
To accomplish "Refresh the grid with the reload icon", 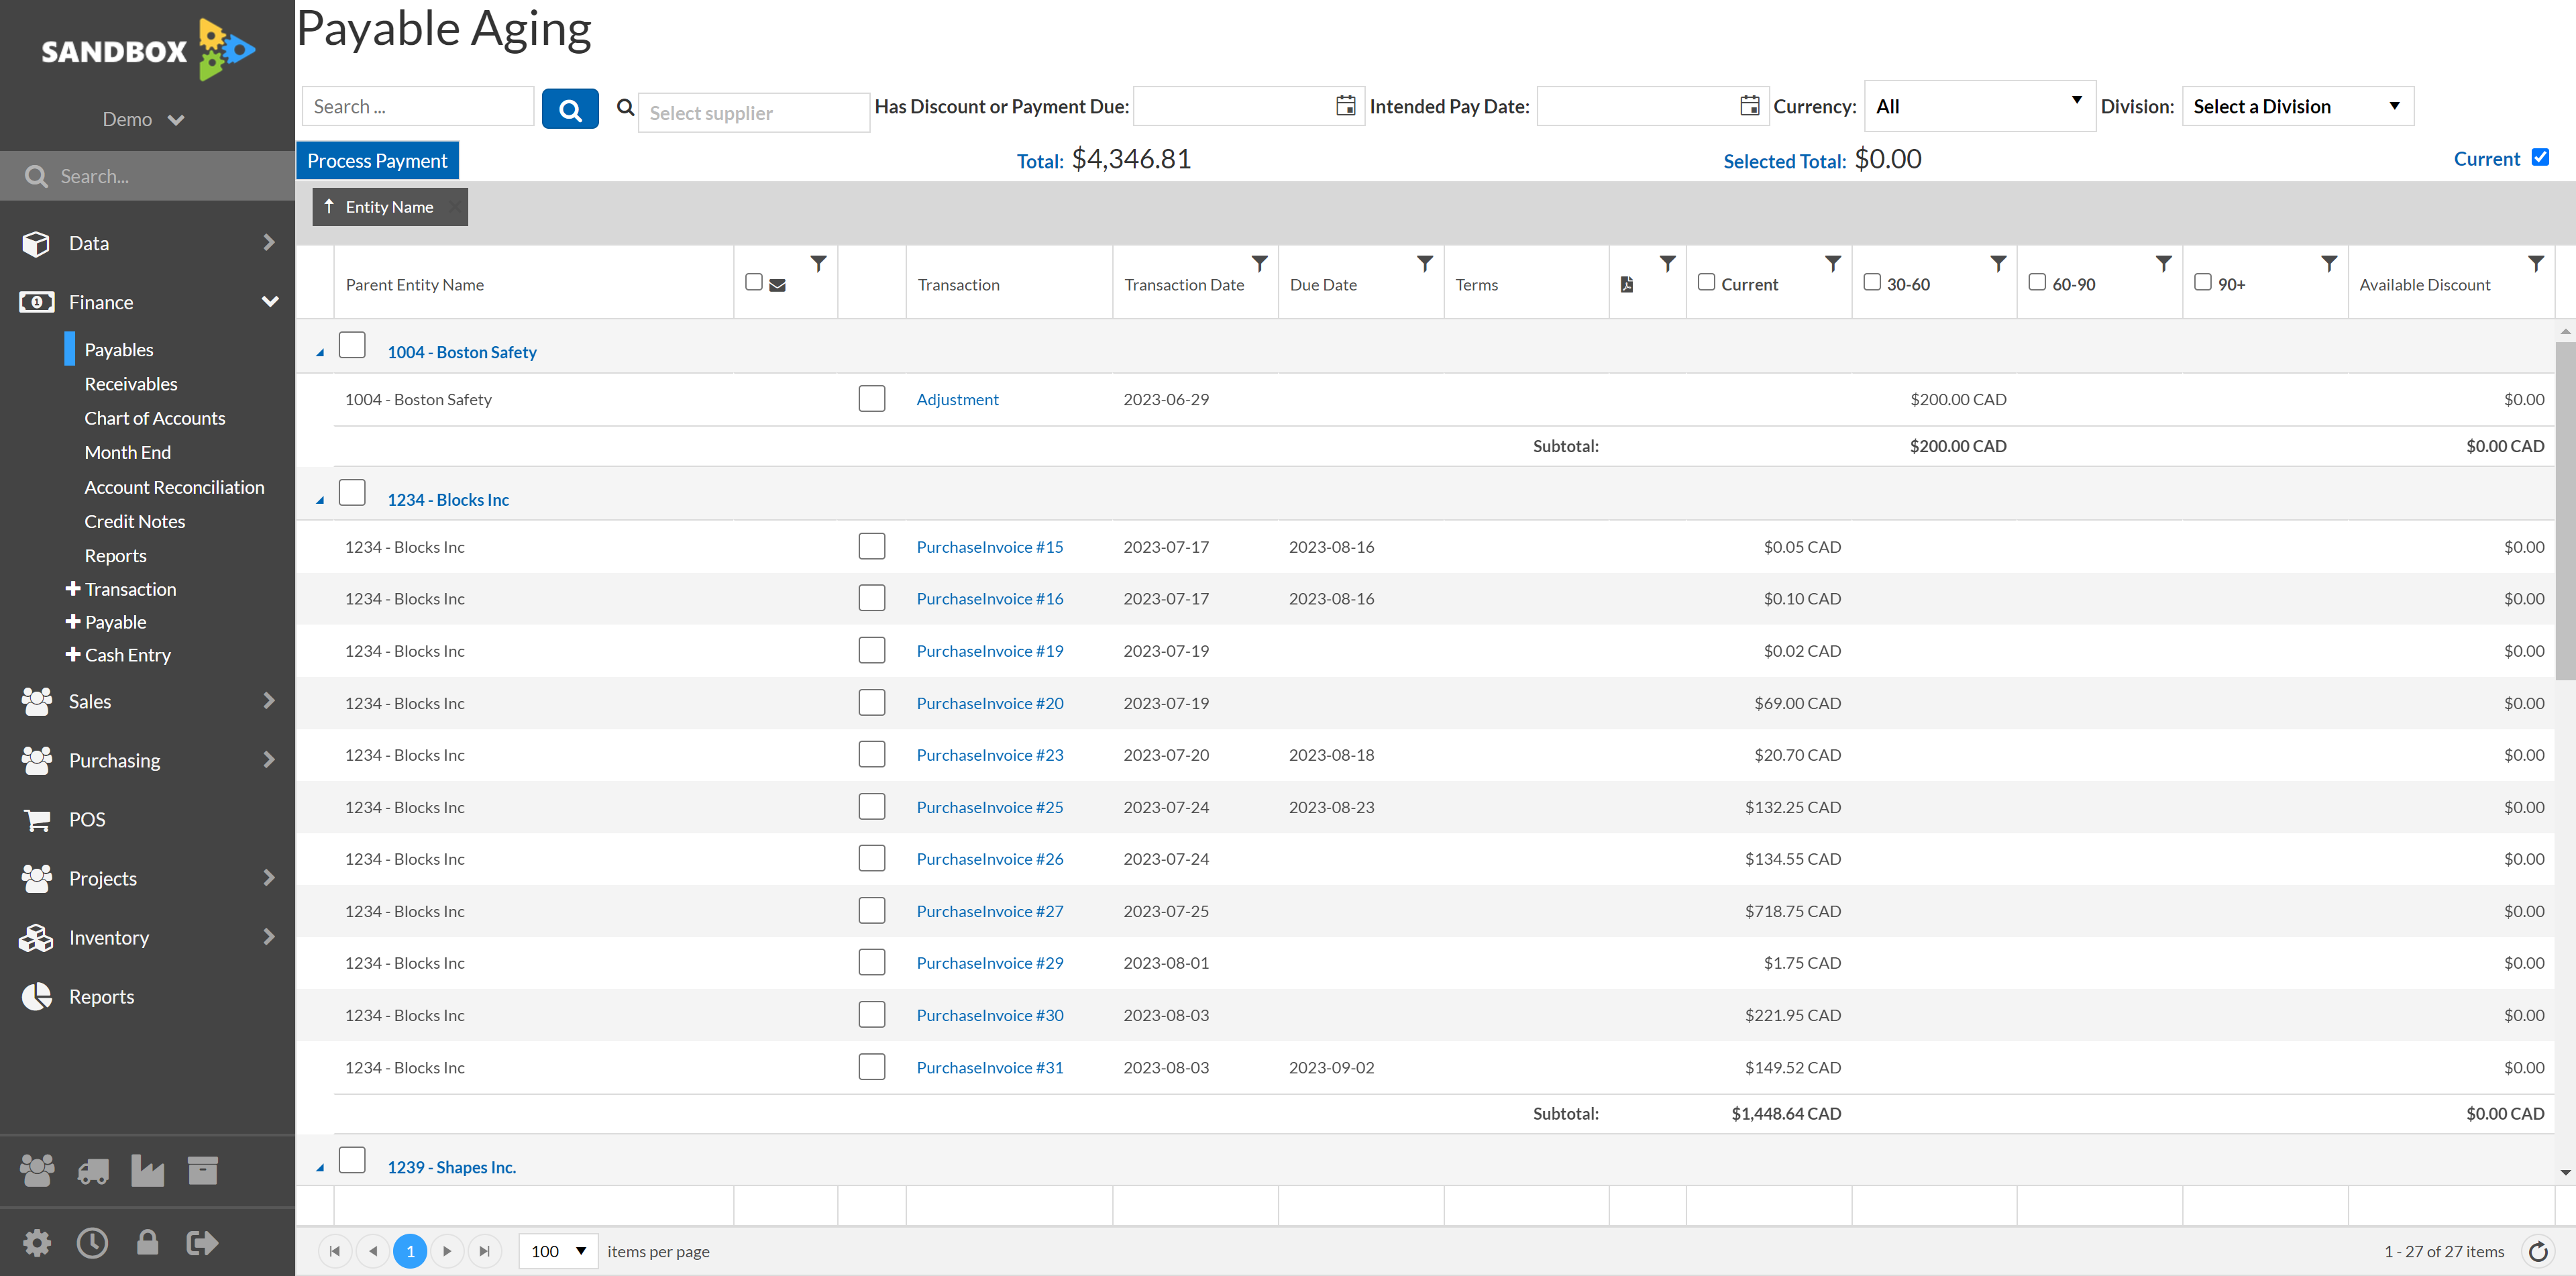I will [x=2537, y=1251].
